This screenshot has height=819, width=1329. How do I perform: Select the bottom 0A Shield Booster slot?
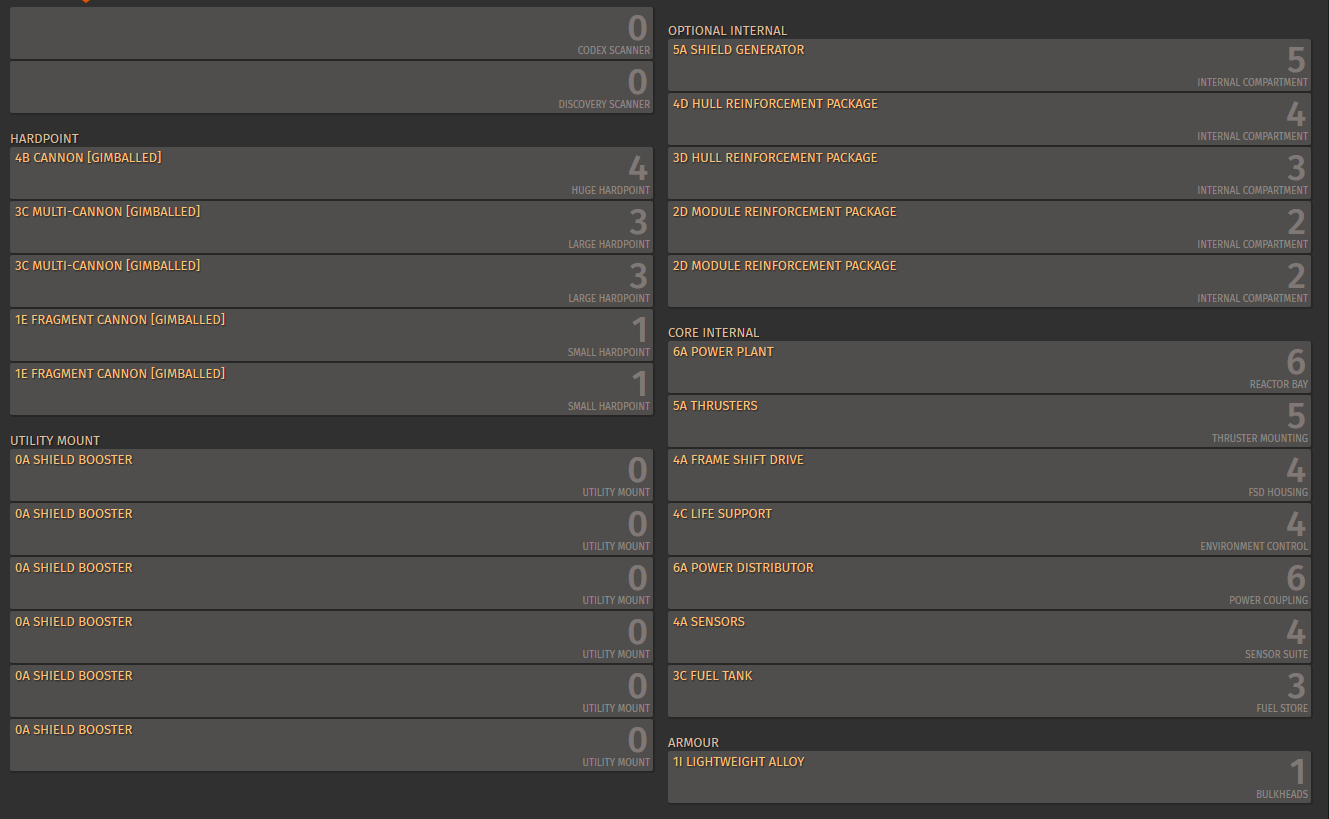point(331,745)
